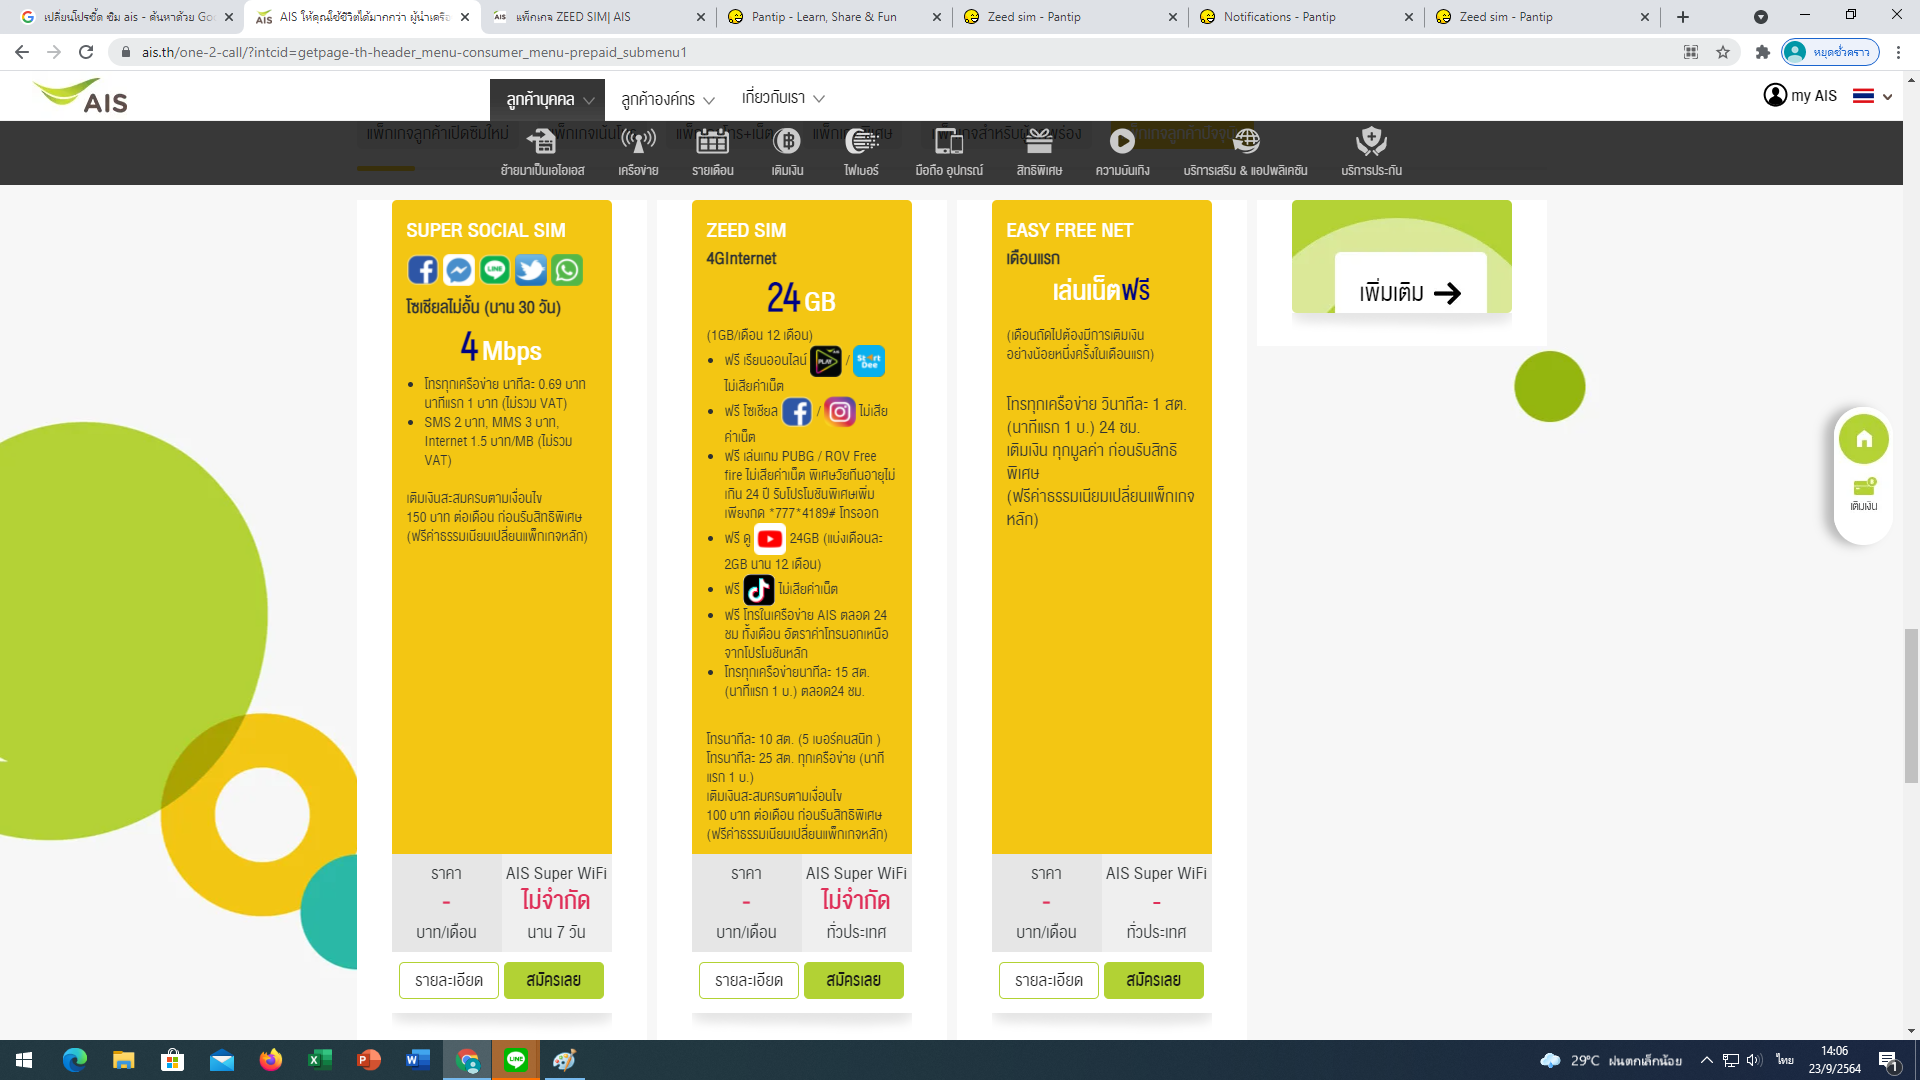1920x1080 pixels.
Task: Click the Instagram icon in ZEED SIM card
Action: [x=840, y=411]
